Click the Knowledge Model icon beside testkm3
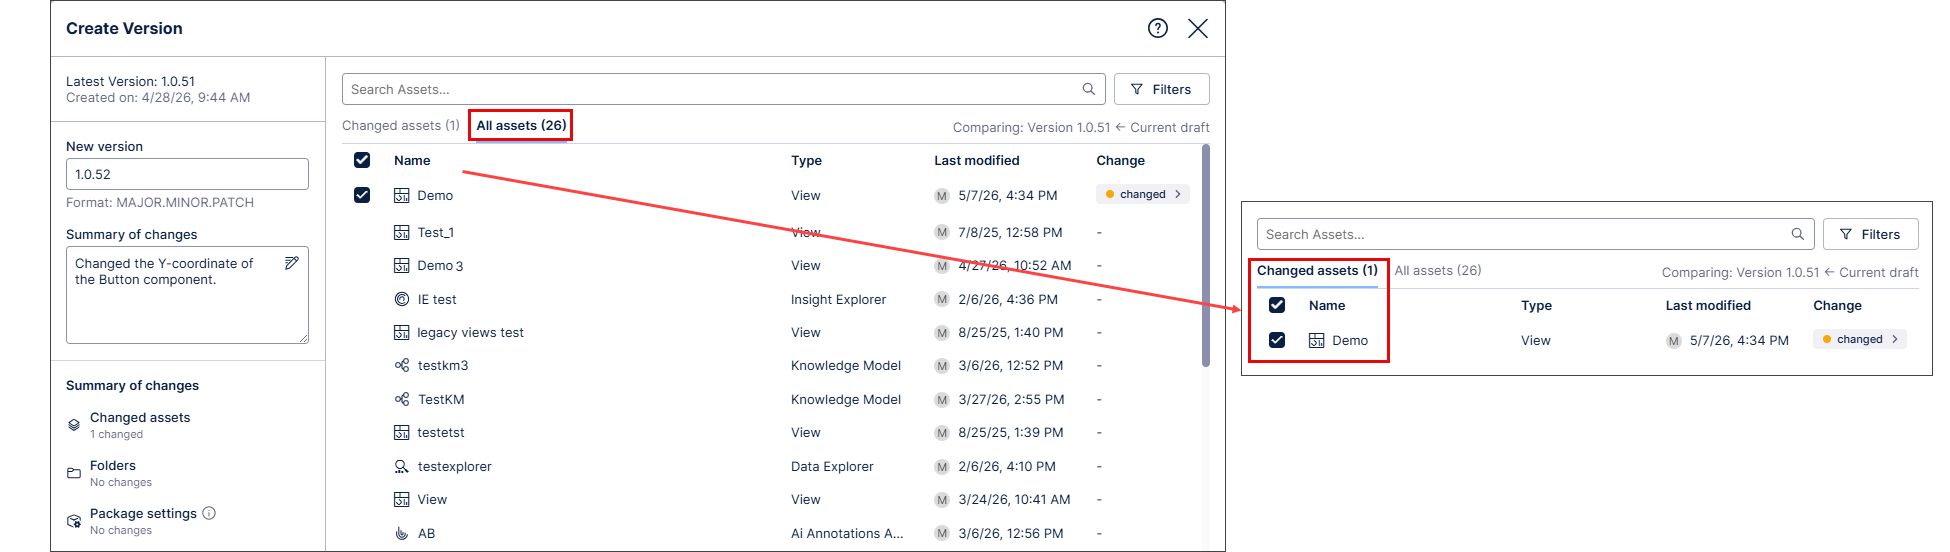Image resolution: width=1950 pixels, height=552 pixels. [x=402, y=365]
